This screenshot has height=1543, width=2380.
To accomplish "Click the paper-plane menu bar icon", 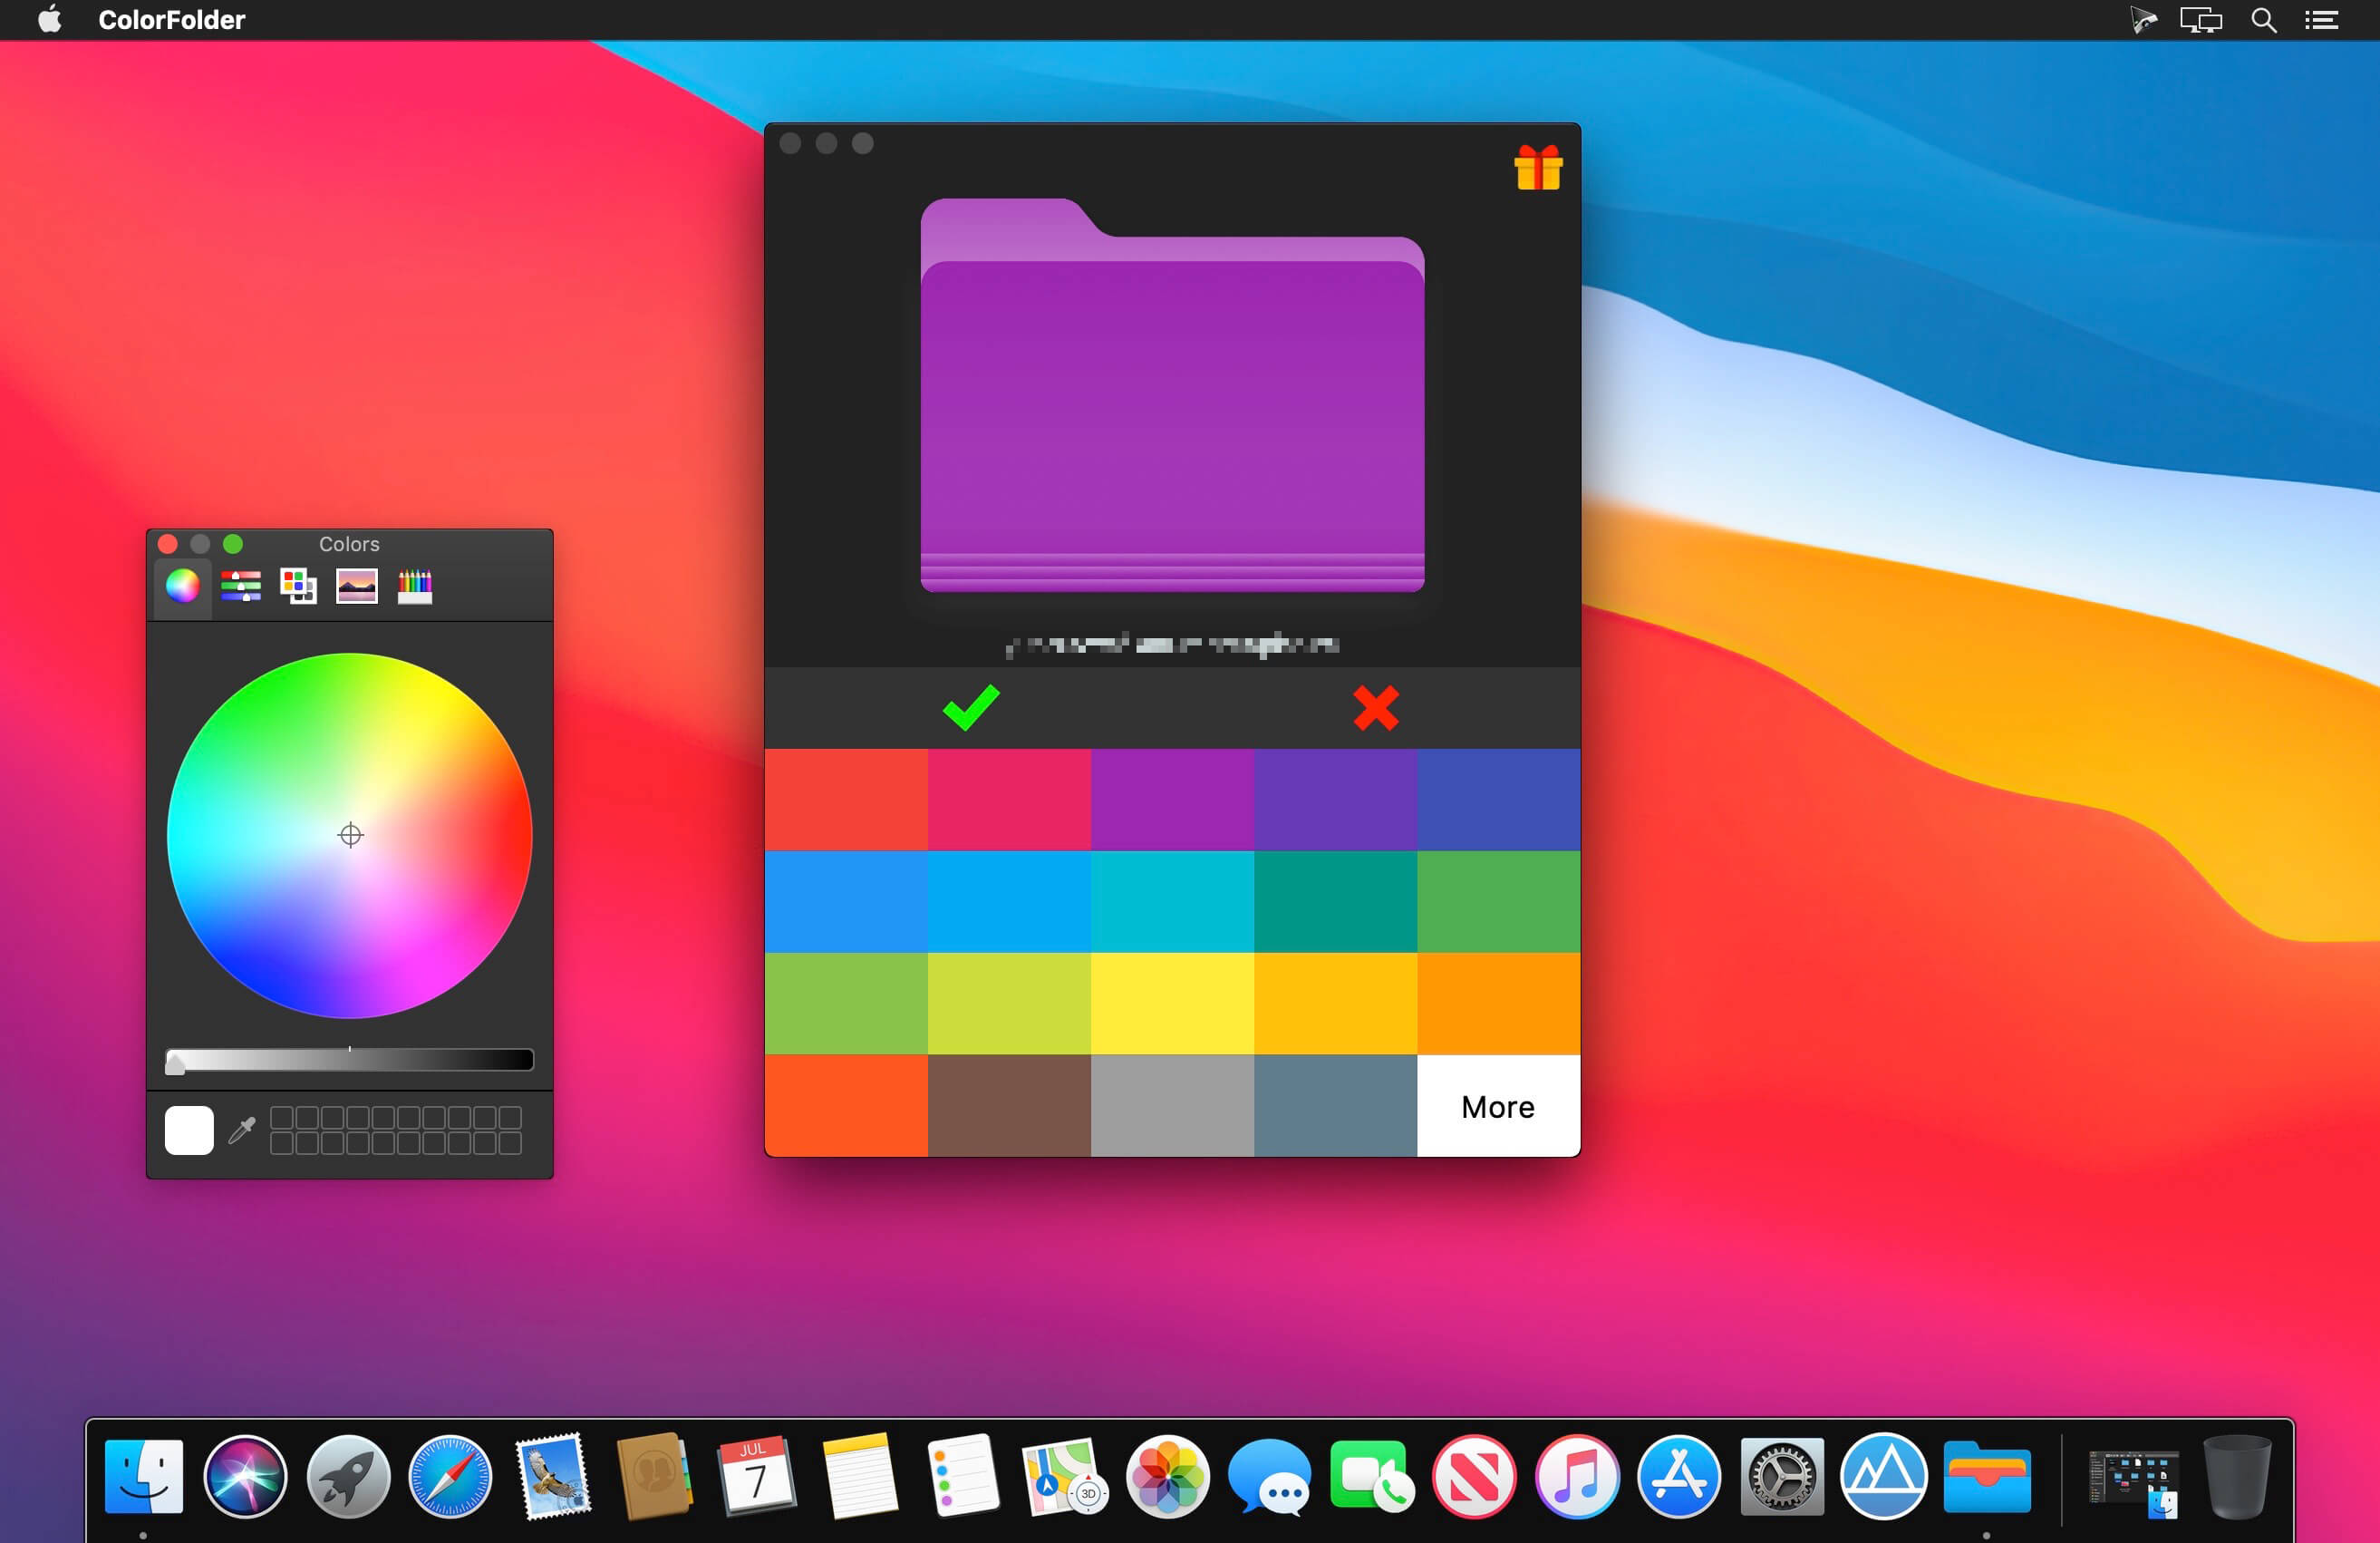I will point(2142,20).
